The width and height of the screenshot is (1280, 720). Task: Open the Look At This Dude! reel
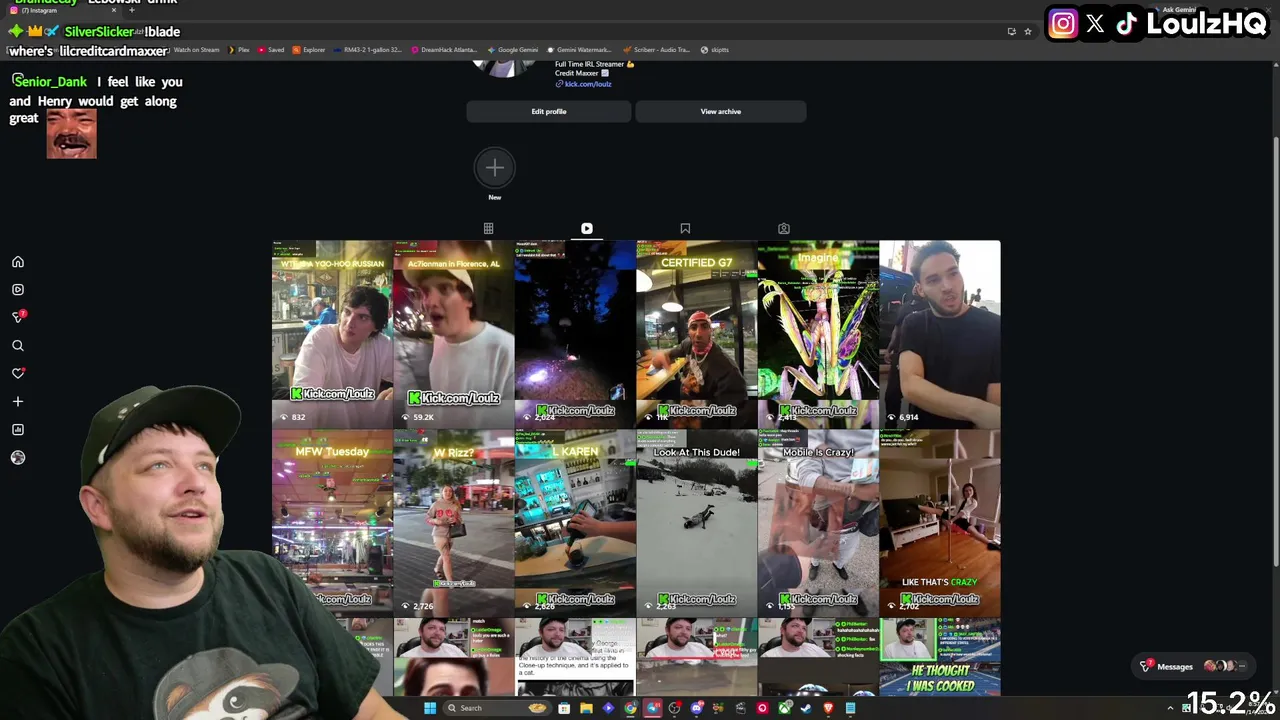tap(697, 522)
